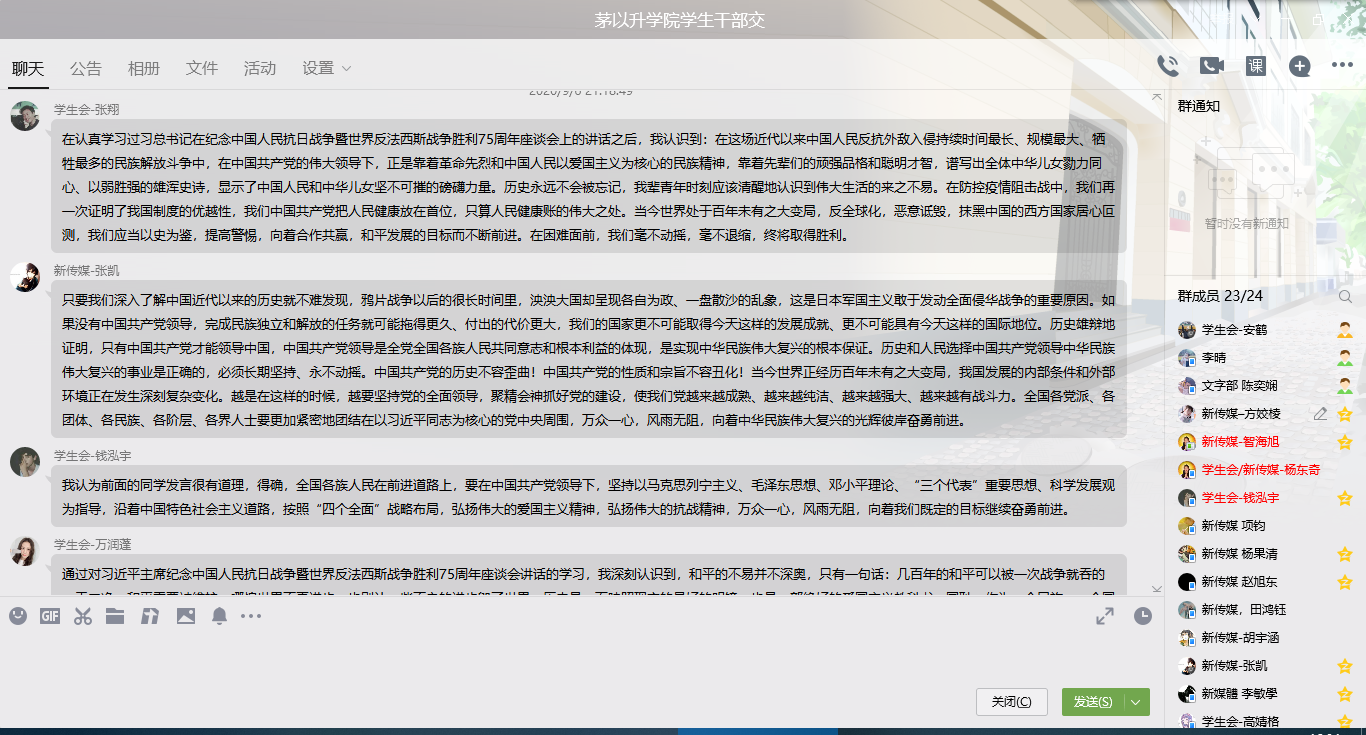Start a group video call
The image size is (1366, 735).
pos(1211,66)
